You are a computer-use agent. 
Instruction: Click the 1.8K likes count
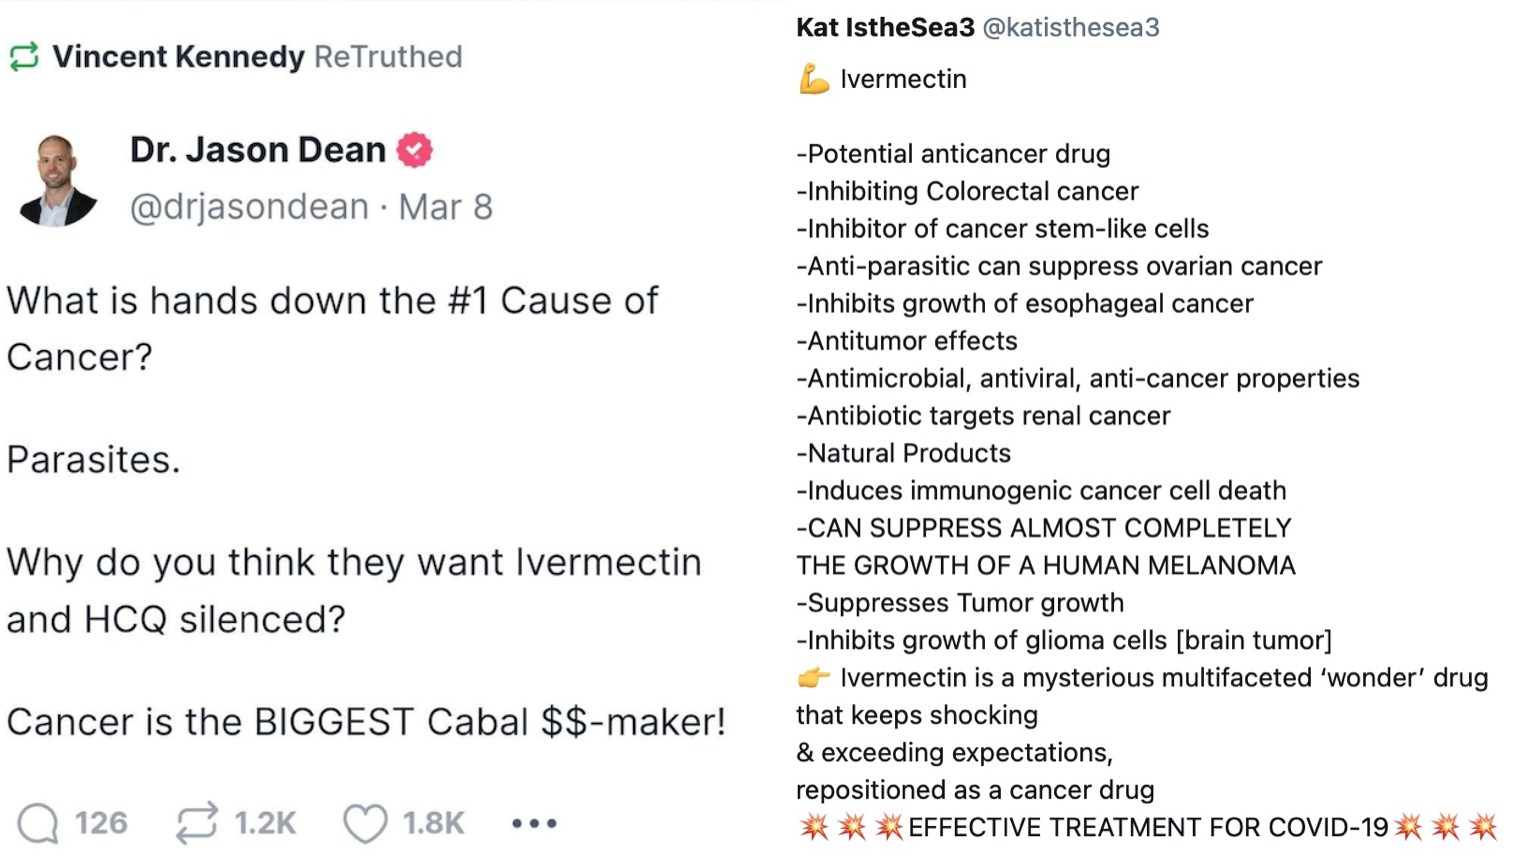433,823
